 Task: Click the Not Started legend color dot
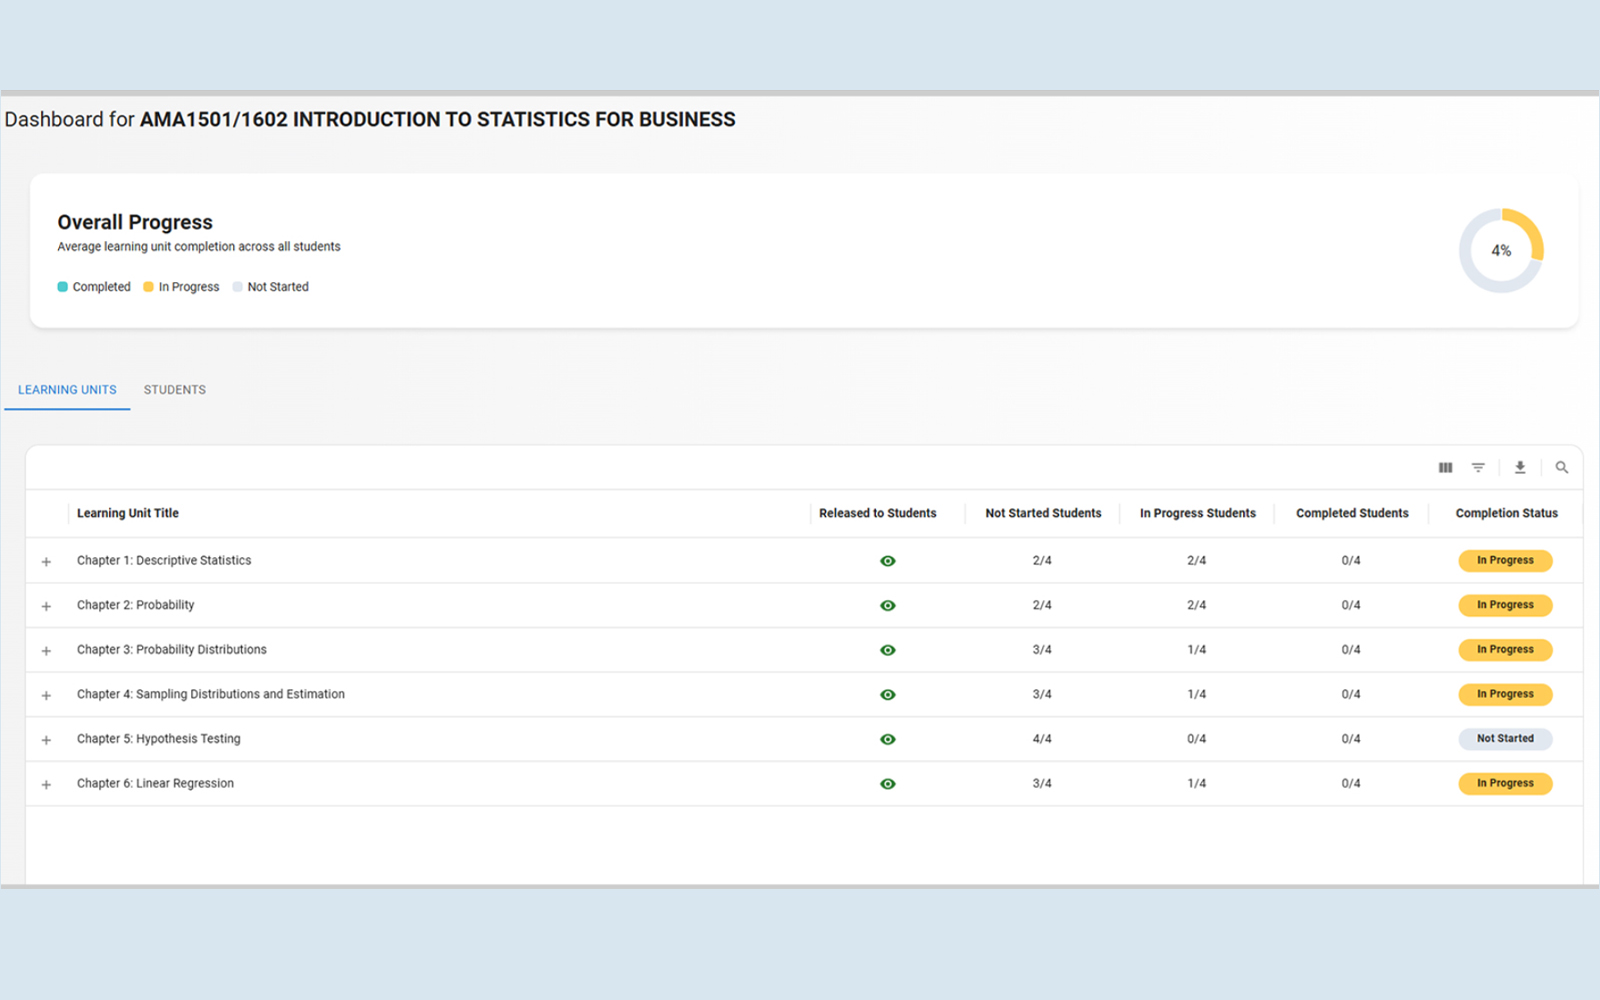point(237,287)
